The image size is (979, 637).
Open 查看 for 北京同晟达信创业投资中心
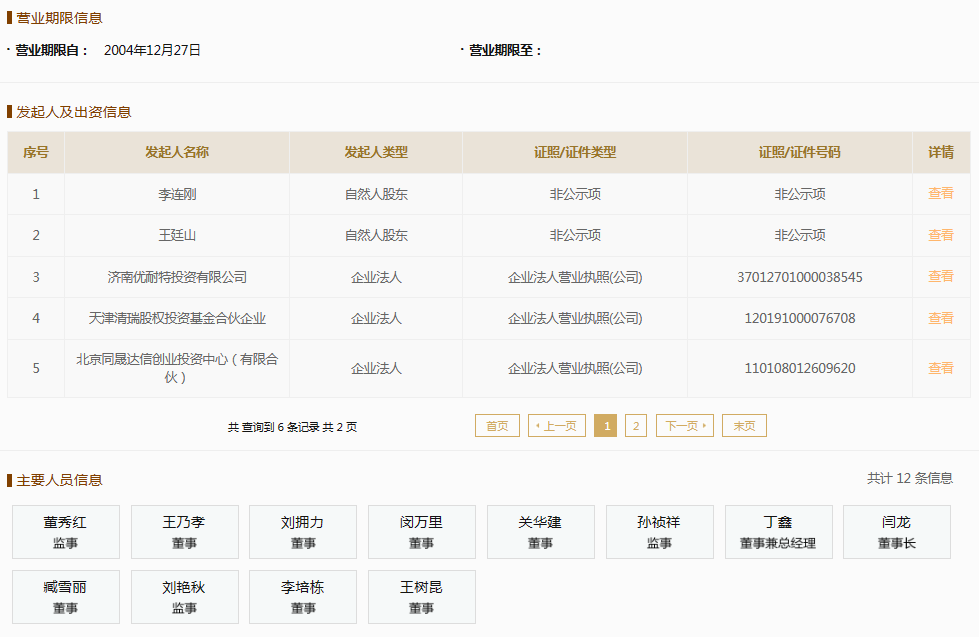(x=940, y=368)
